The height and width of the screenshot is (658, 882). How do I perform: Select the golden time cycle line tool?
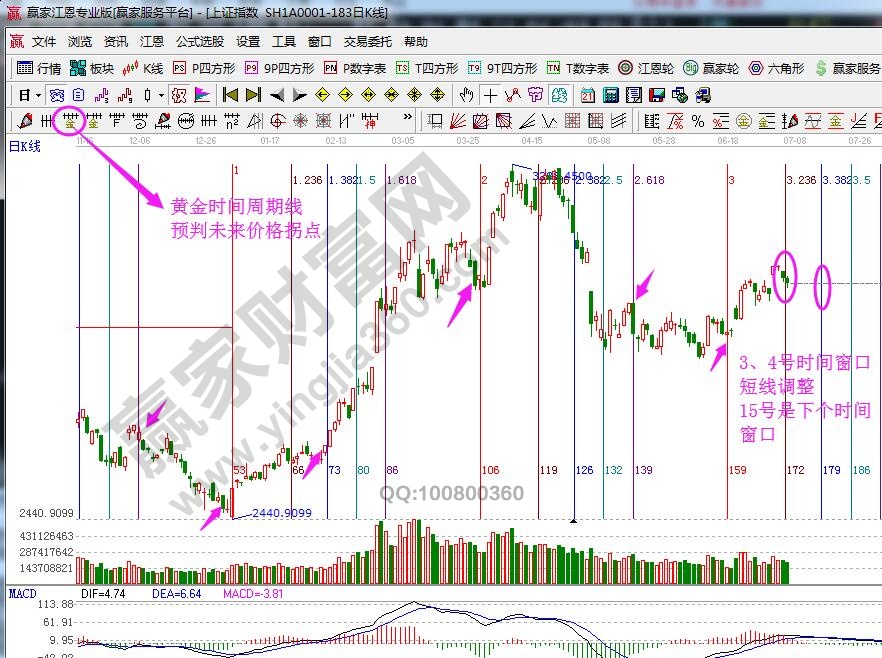(71, 121)
